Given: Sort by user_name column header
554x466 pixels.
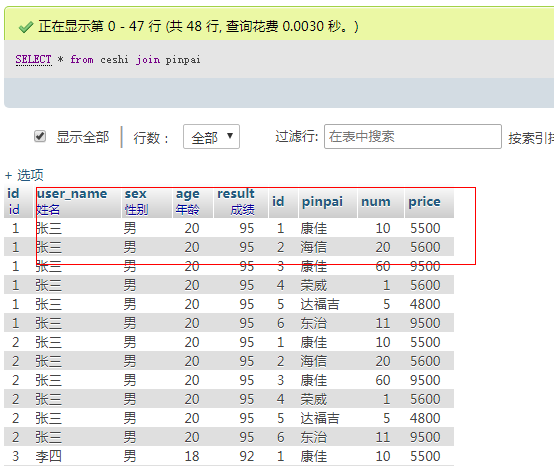Looking at the screenshot, I should point(72,194).
